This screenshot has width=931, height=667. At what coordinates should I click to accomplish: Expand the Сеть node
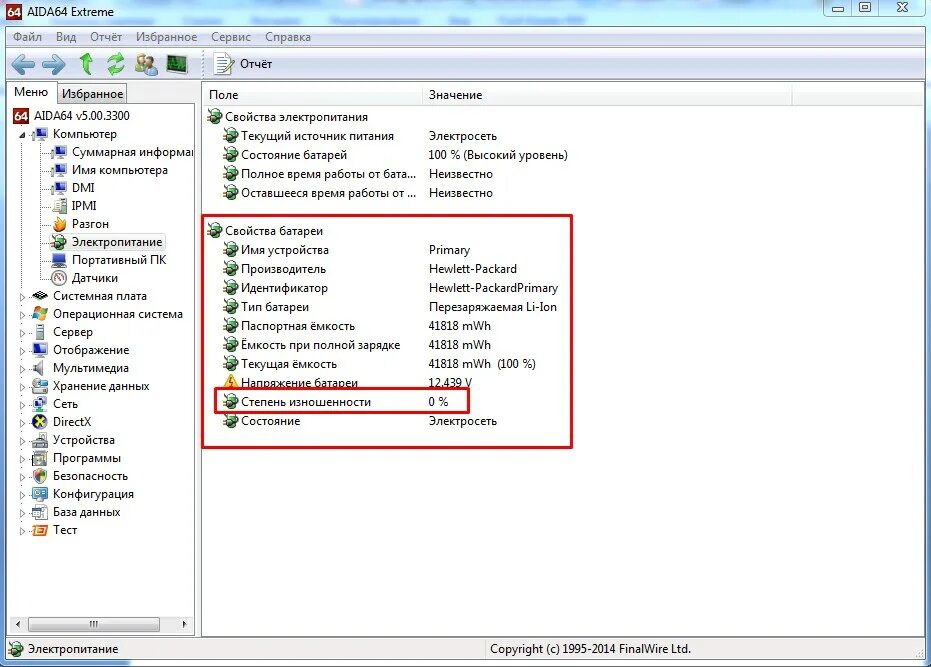click(x=23, y=404)
